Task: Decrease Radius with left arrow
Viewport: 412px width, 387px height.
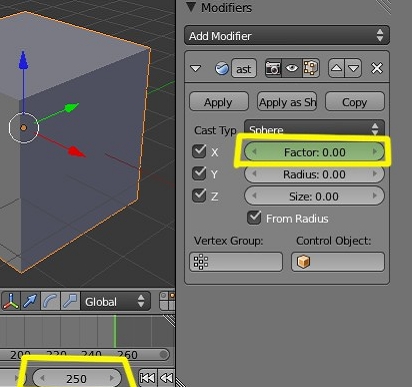Action: [x=254, y=174]
